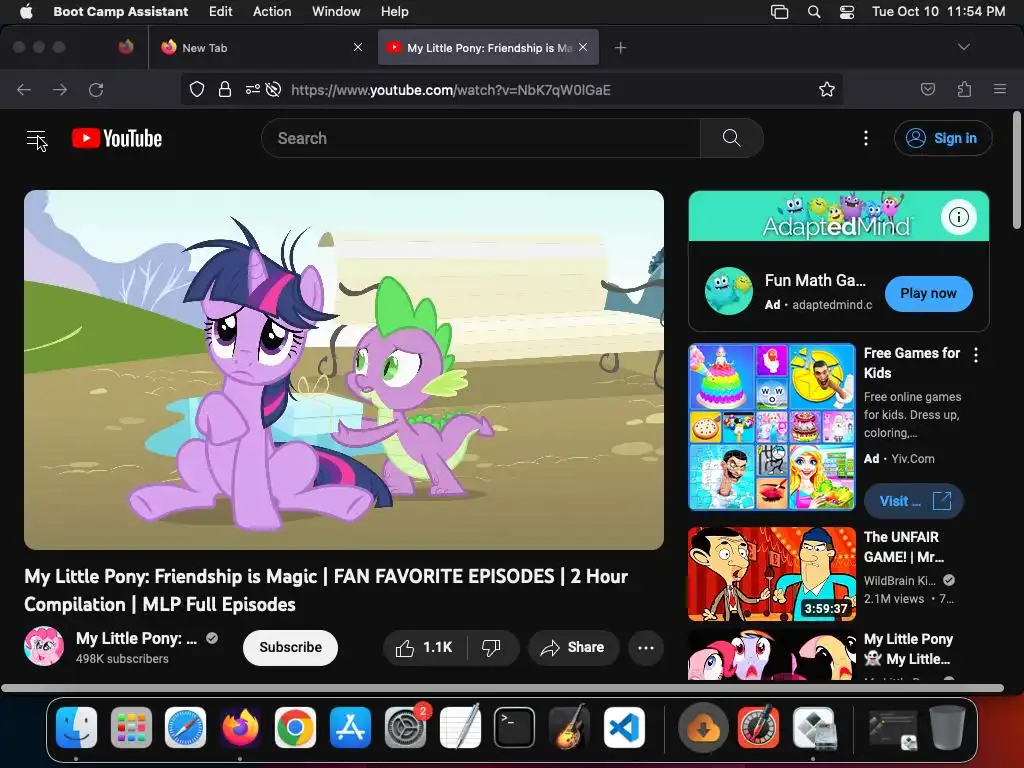Switch to the New Tab tab
The image size is (1024, 768).
tap(261, 47)
